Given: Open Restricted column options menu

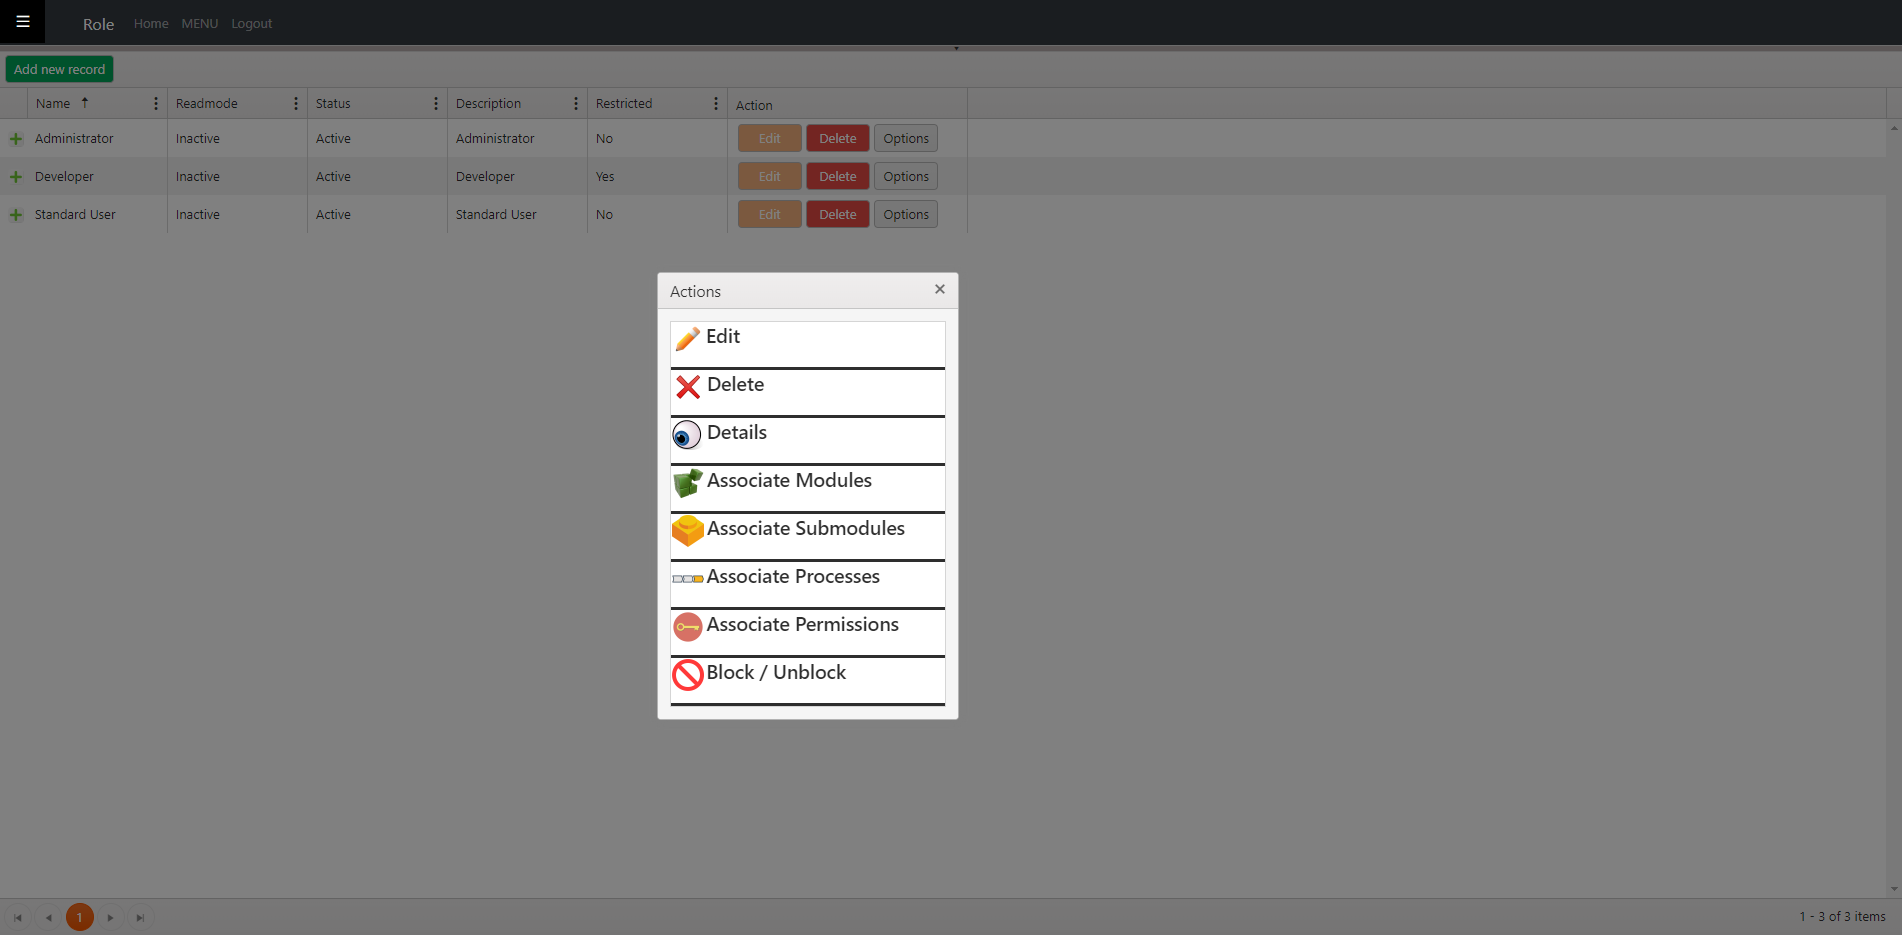Looking at the screenshot, I should (716, 104).
